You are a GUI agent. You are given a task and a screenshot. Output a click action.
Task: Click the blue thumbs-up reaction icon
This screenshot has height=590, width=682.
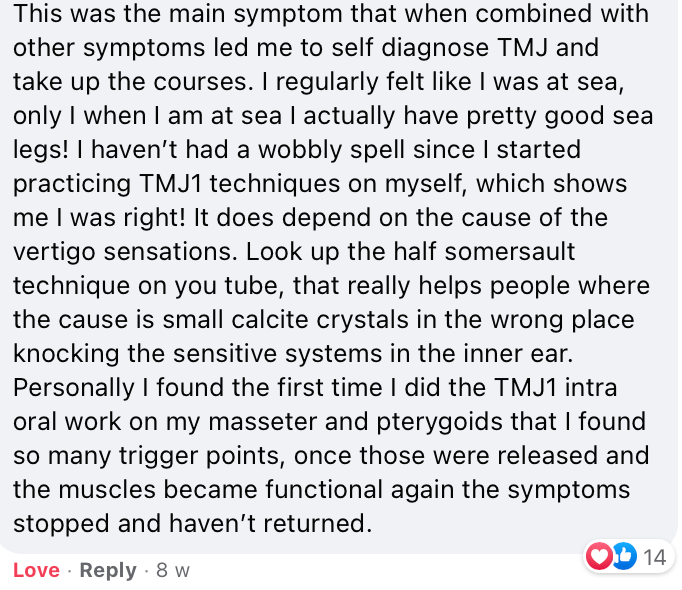pyautogui.click(x=625, y=556)
